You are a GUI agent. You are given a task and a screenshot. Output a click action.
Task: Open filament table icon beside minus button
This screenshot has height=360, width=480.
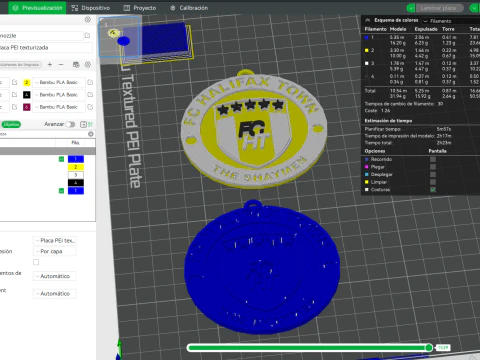[76, 64]
